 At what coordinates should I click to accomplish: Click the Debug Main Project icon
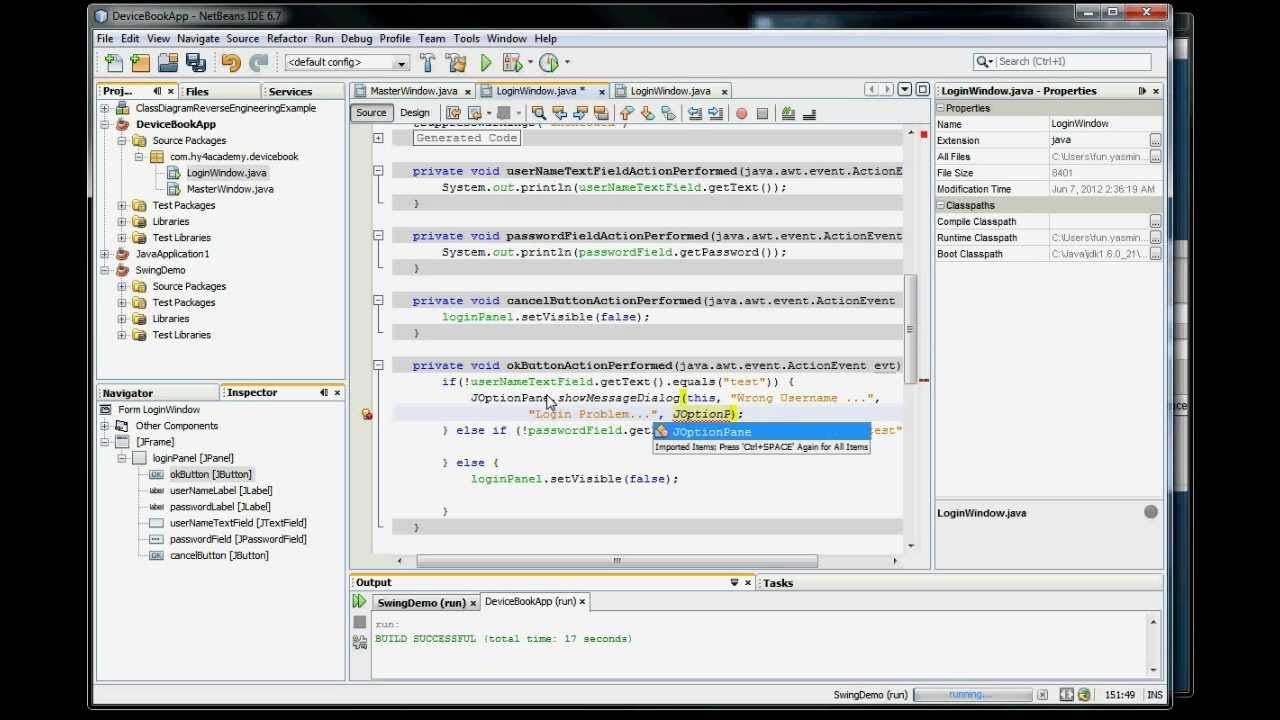click(x=512, y=63)
